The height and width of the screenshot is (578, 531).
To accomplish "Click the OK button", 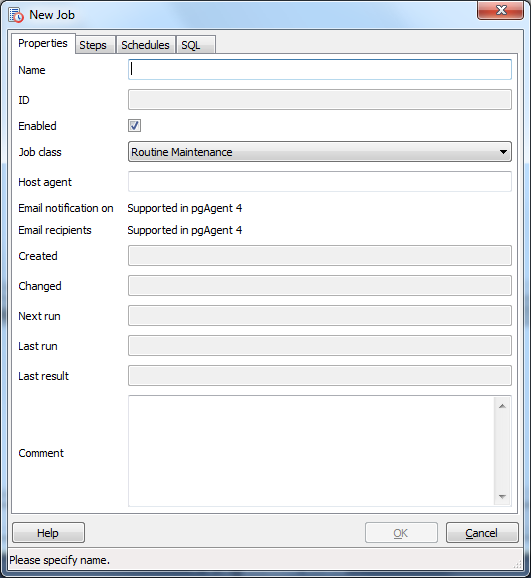I will [x=401, y=533].
